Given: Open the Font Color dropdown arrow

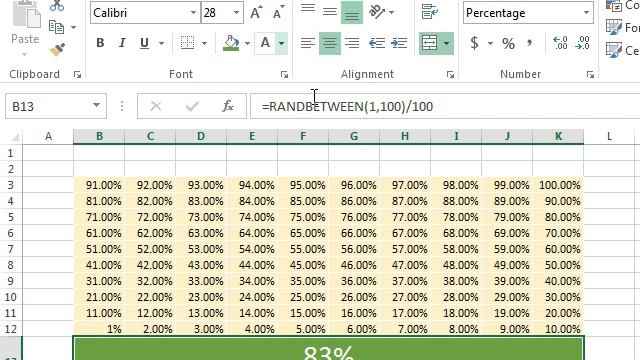Looking at the screenshot, I should pos(282,43).
